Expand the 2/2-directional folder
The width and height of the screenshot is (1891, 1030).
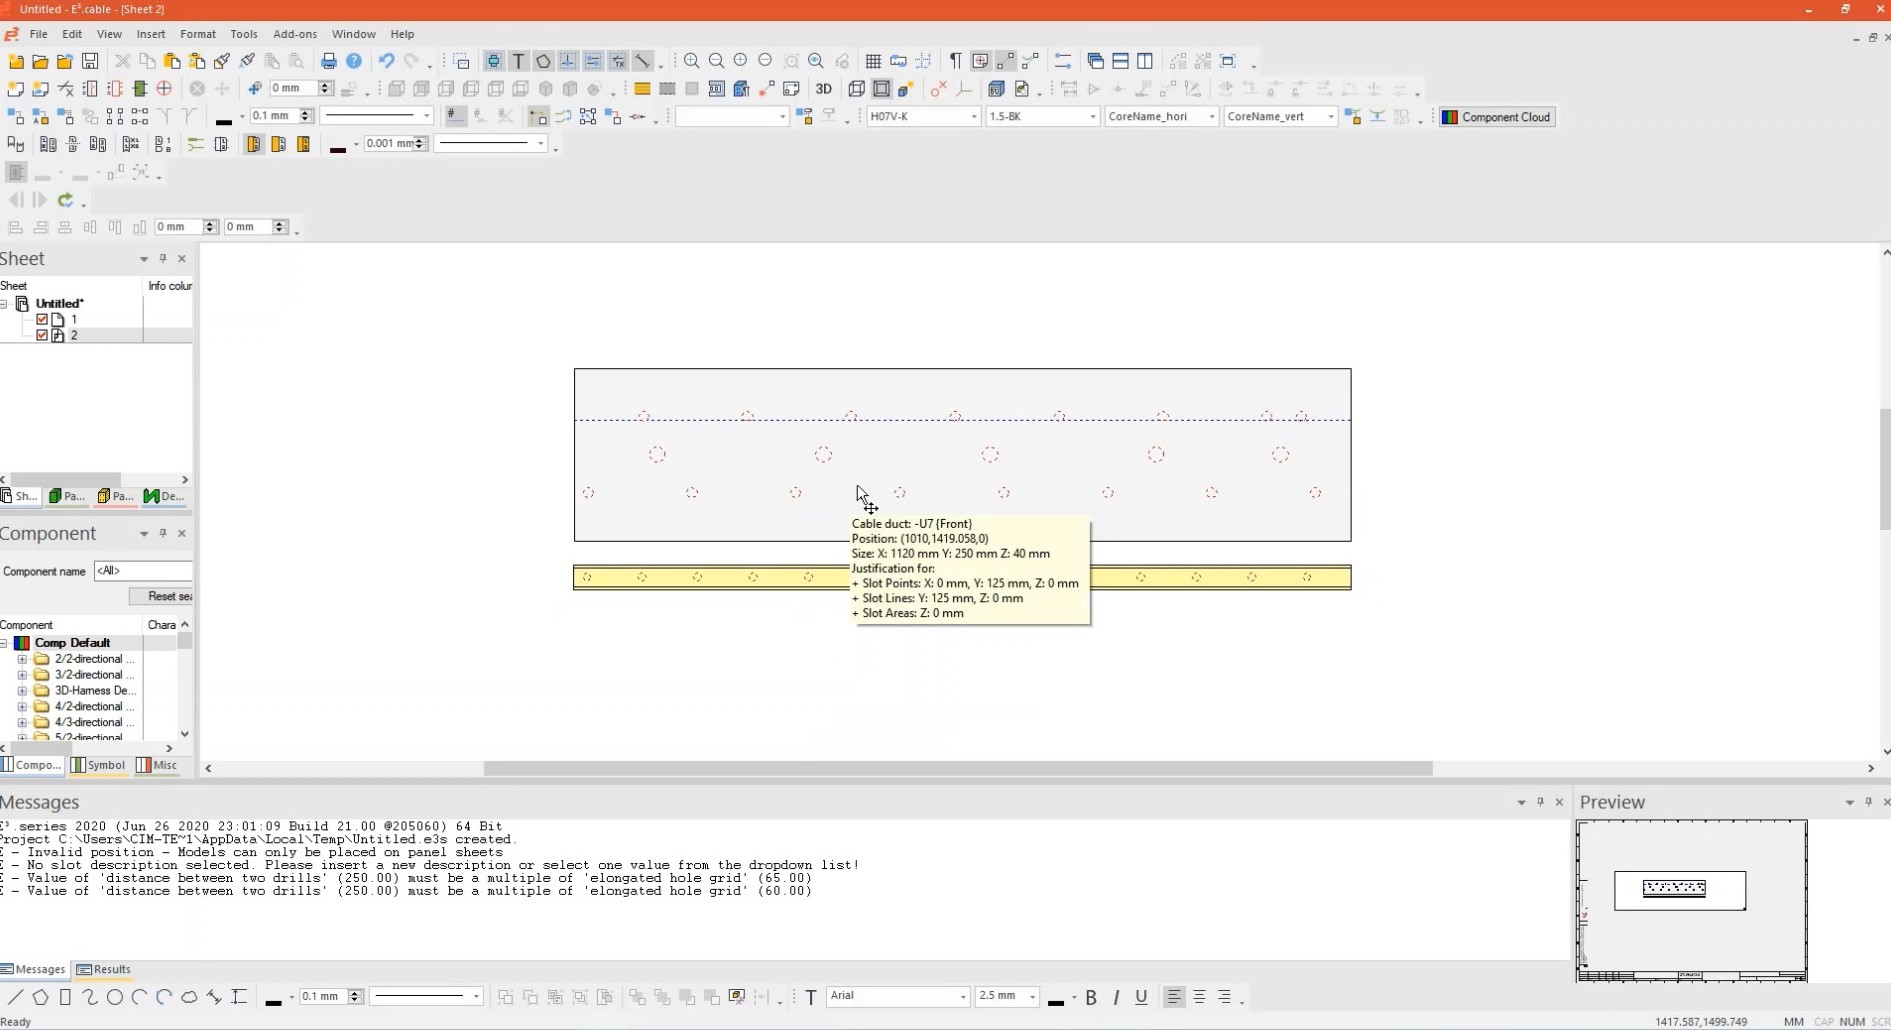click(22, 659)
